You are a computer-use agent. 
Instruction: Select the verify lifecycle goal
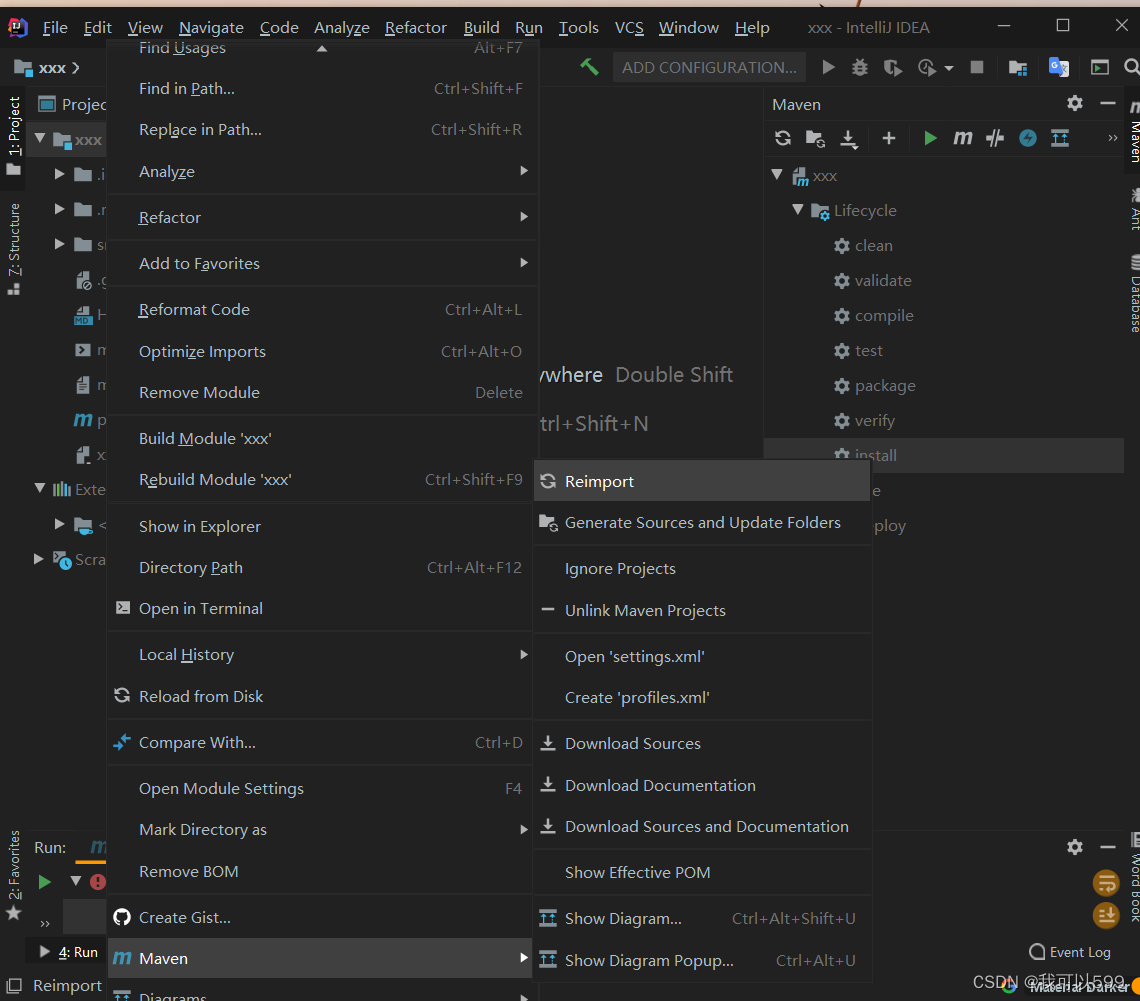pyautogui.click(x=874, y=421)
